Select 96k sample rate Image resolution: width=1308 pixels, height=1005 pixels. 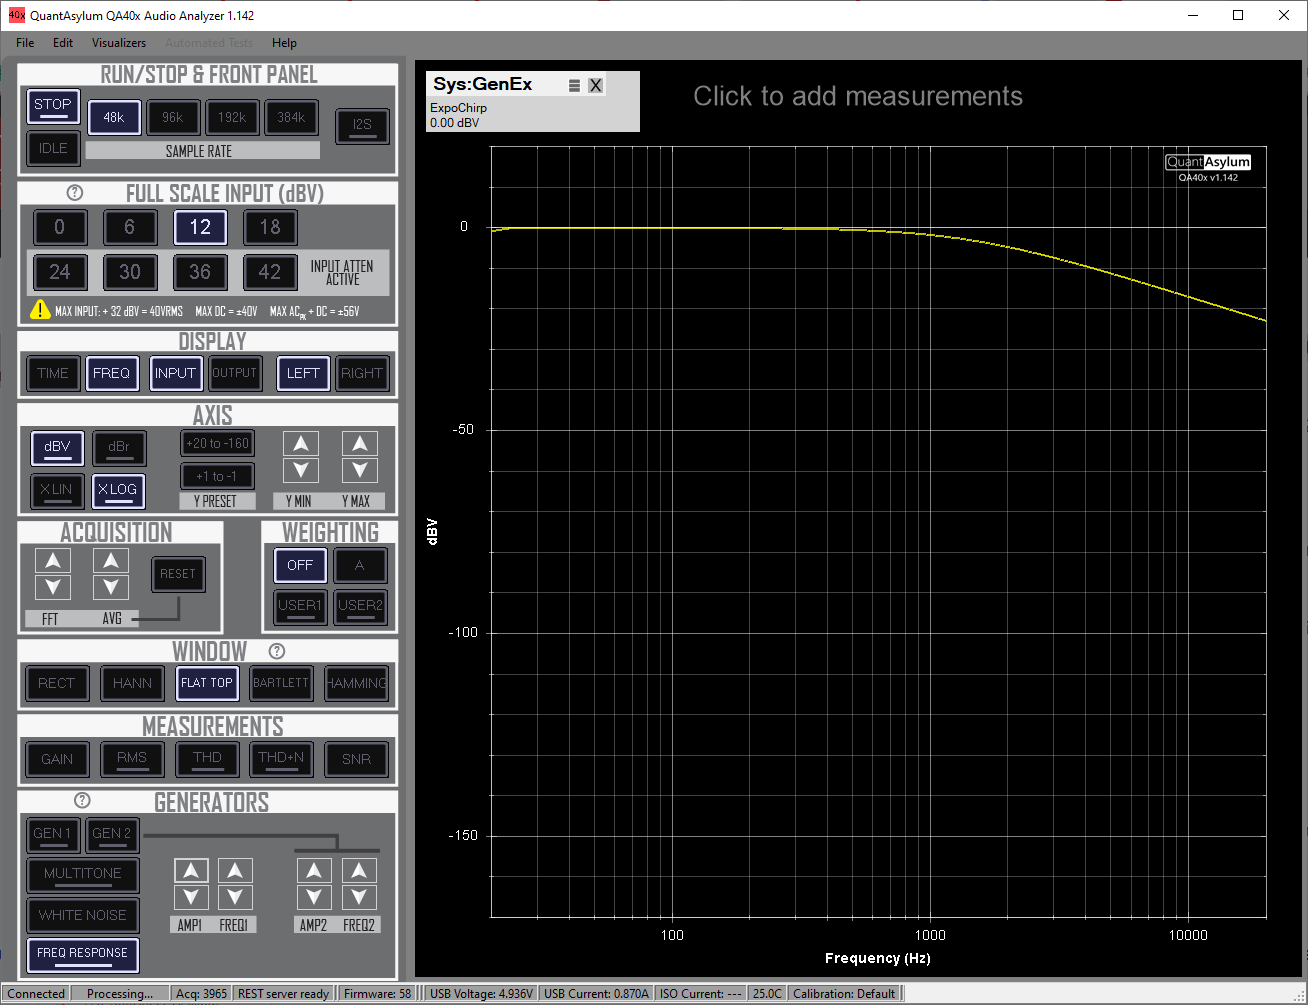point(173,118)
